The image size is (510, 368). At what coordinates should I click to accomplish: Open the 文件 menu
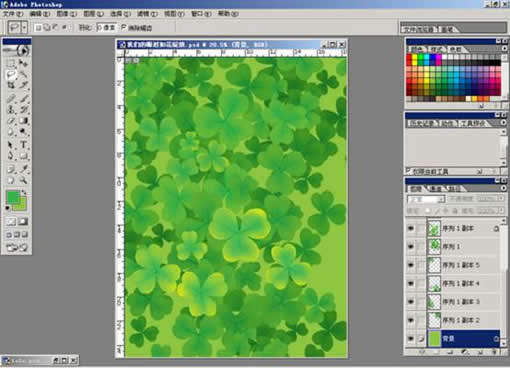coord(13,14)
